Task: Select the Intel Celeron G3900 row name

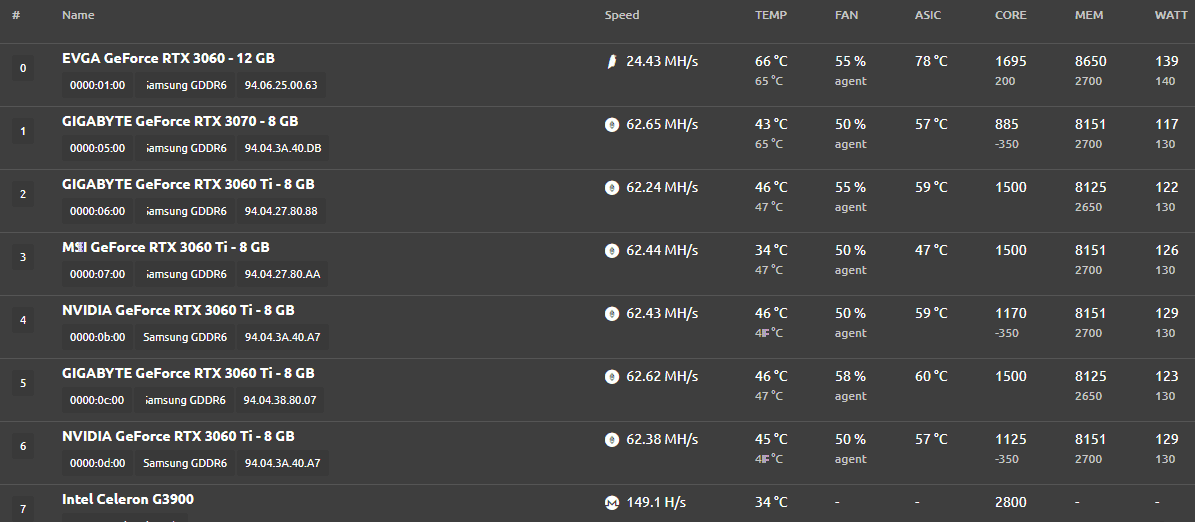Action: 128,500
